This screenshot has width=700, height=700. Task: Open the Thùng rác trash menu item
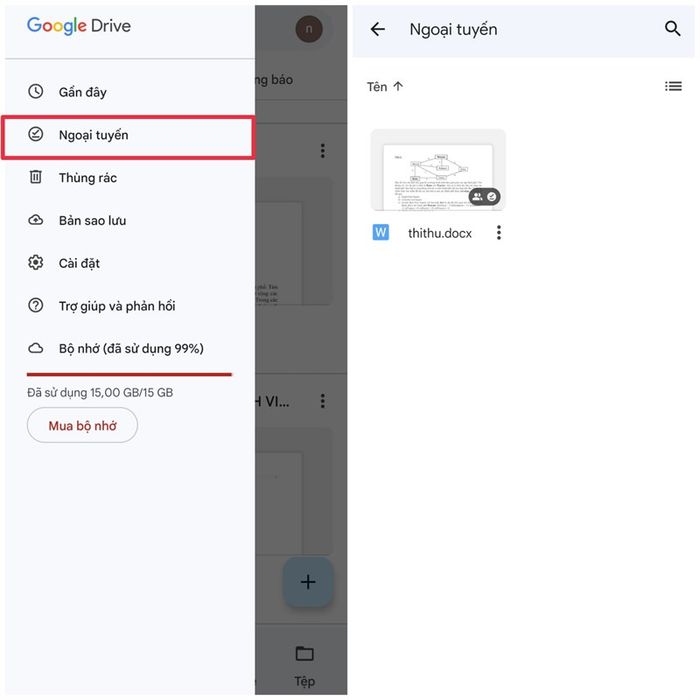tap(129, 178)
